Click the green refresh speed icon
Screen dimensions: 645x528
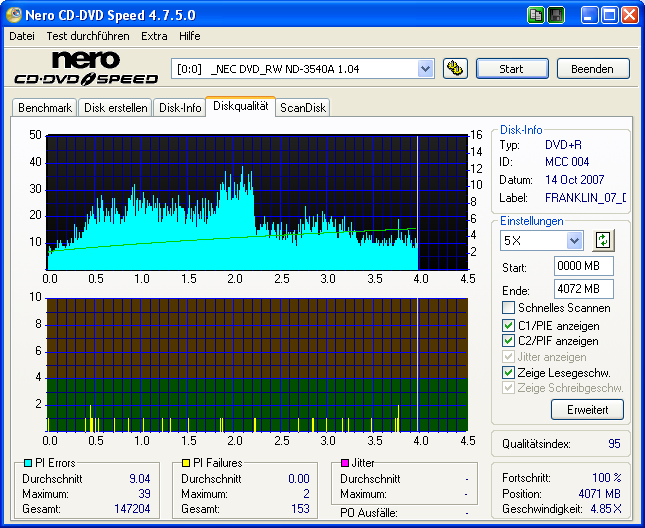coord(603,240)
